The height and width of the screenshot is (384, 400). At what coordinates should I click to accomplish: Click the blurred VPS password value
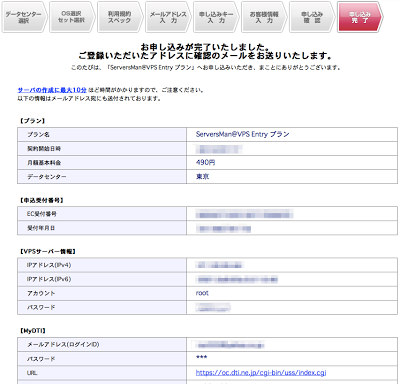tap(213, 307)
